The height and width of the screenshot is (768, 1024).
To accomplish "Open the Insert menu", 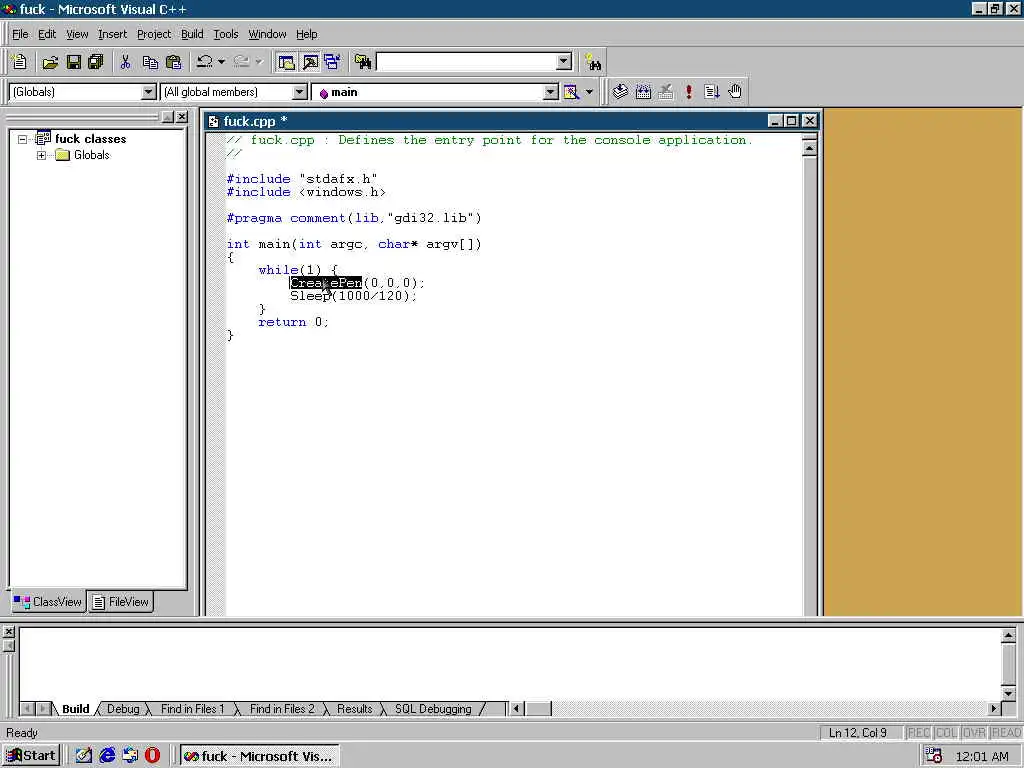I will point(112,34).
